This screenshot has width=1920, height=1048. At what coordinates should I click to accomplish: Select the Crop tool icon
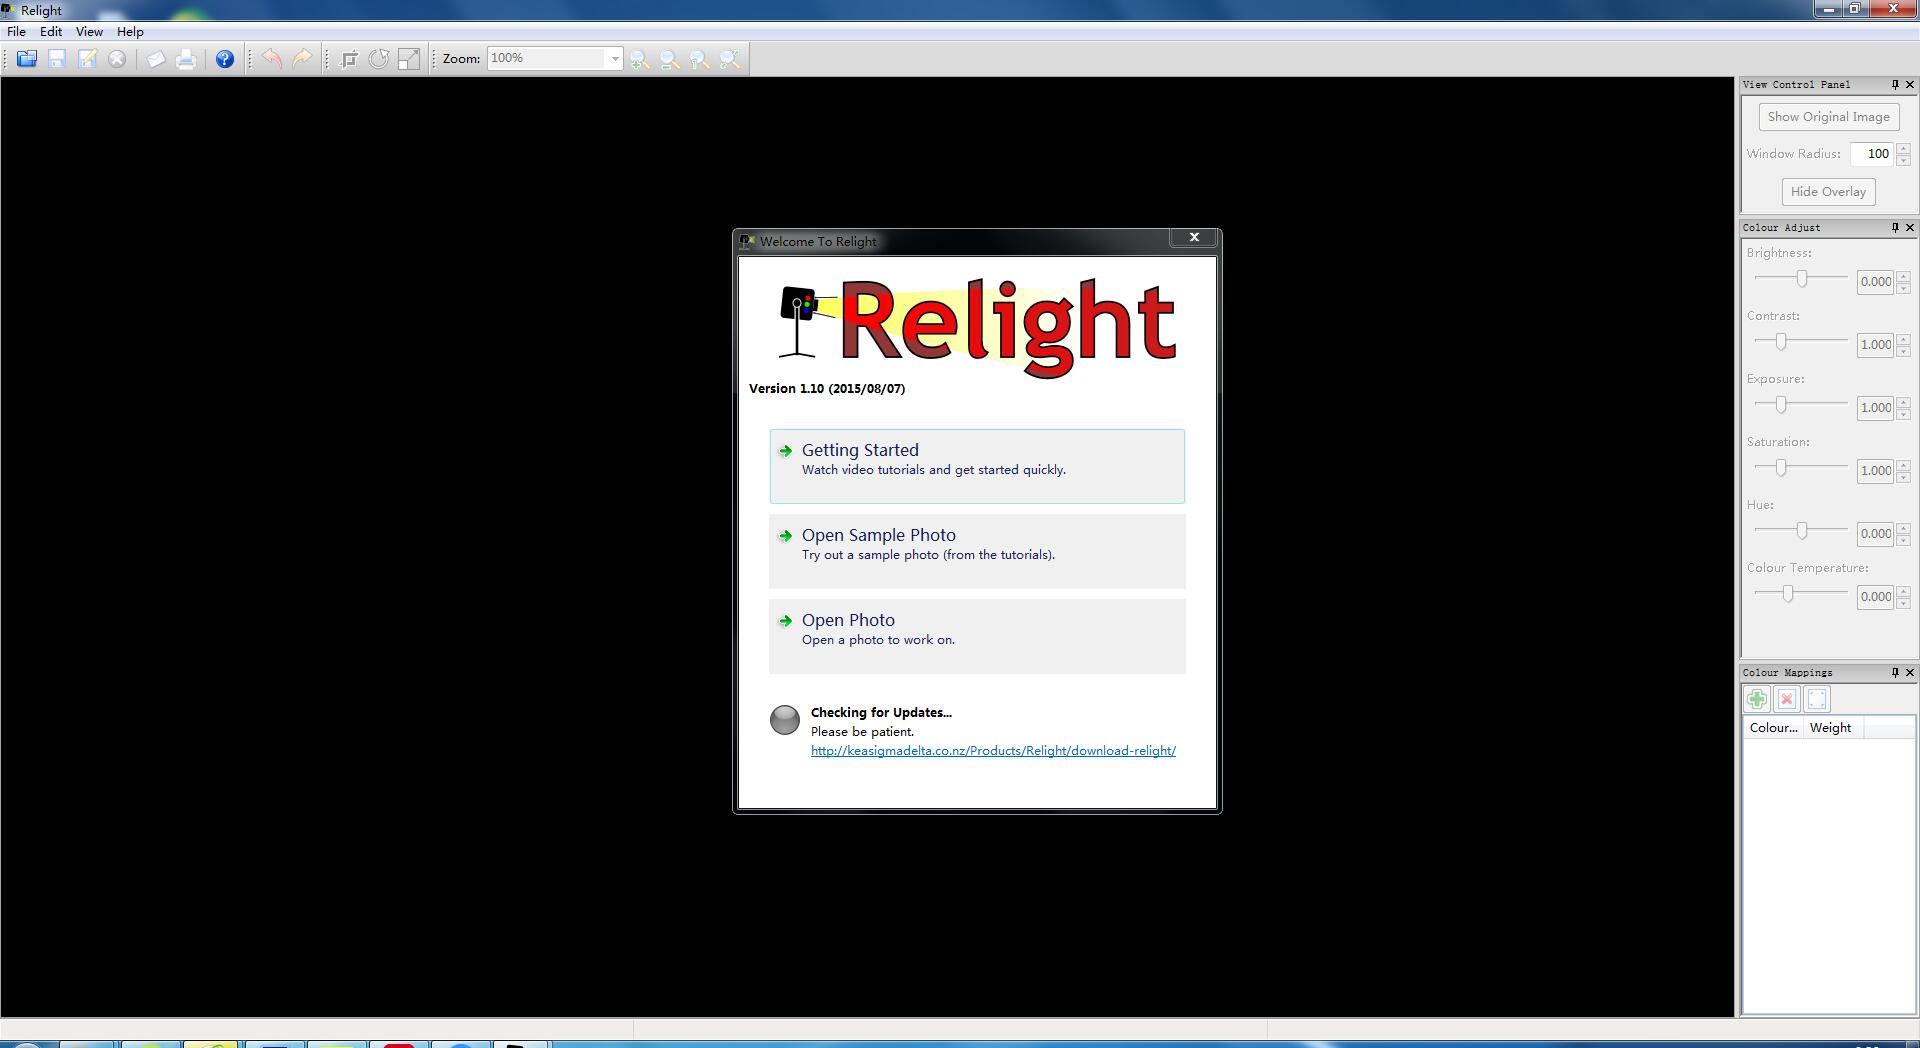pyautogui.click(x=348, y=58)
